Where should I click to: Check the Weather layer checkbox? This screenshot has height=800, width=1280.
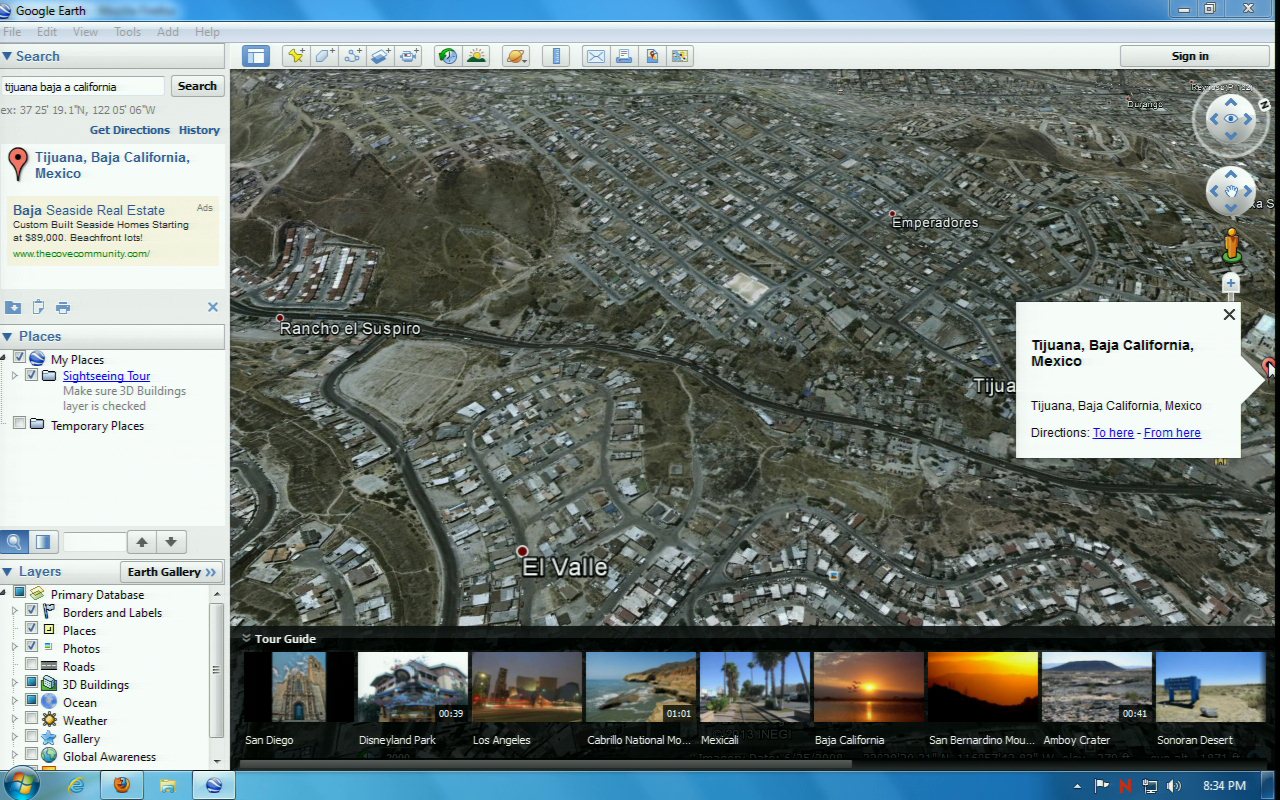[x=32, y=720]
